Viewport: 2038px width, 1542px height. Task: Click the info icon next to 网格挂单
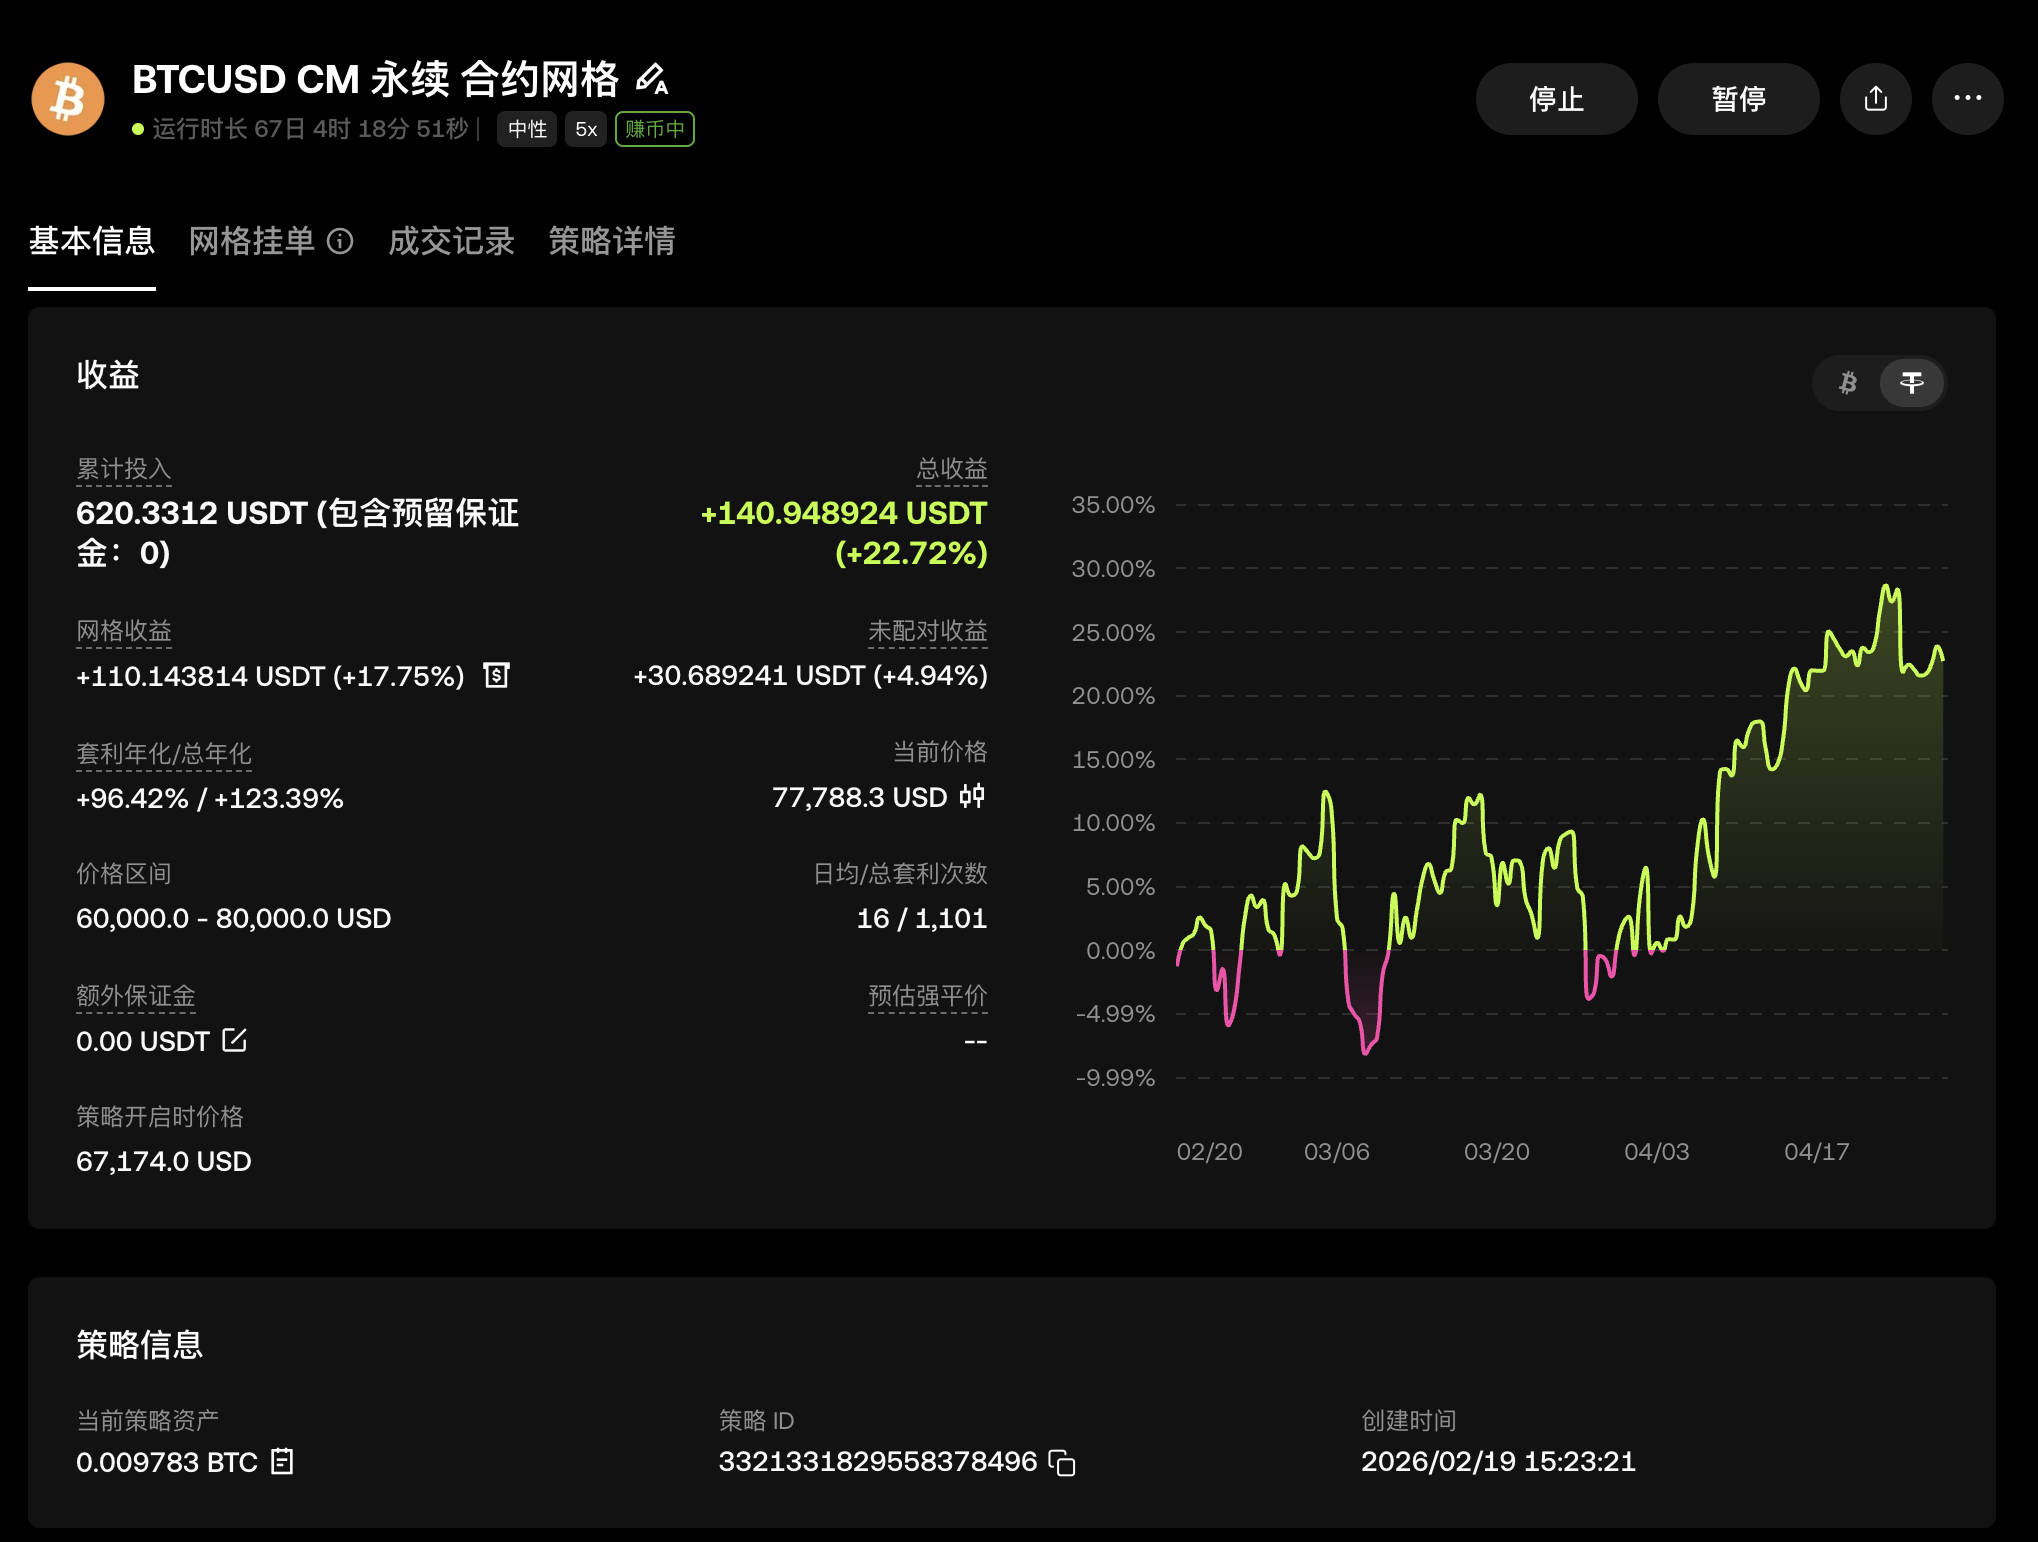coord(340,241)
